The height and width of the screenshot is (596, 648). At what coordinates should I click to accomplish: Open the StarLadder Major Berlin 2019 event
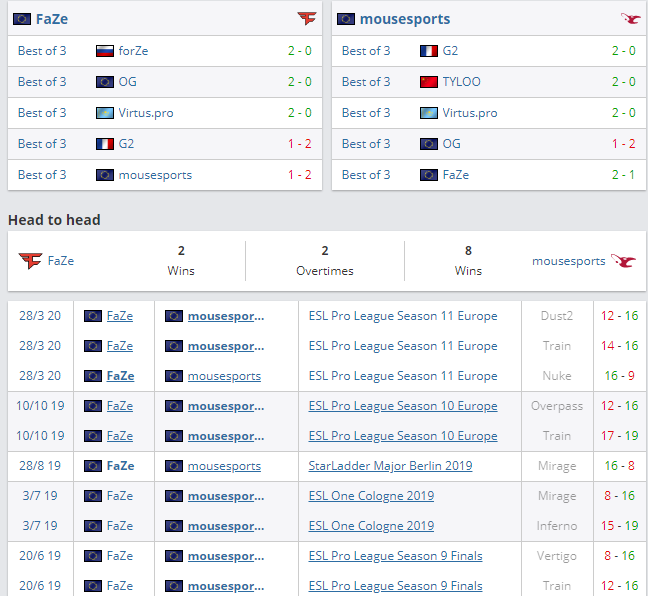click(x=390, y=466)
